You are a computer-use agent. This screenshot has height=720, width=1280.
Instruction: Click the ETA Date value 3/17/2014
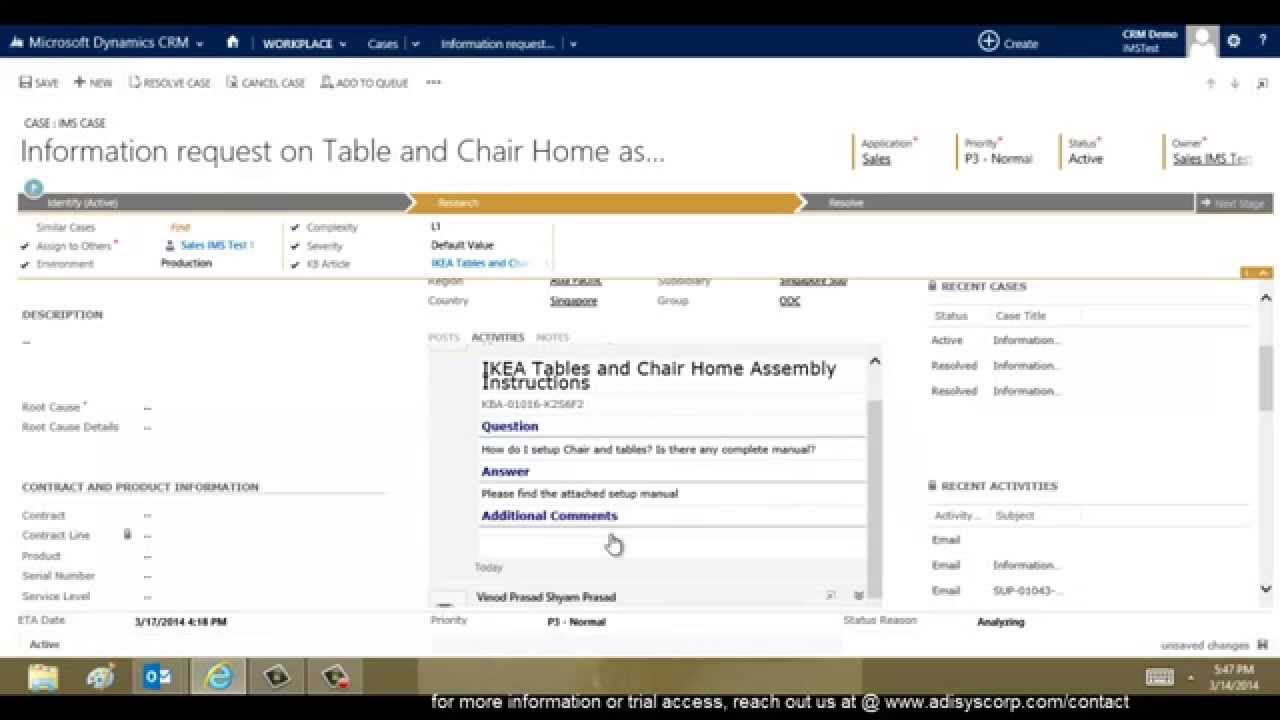pos(180,622)
